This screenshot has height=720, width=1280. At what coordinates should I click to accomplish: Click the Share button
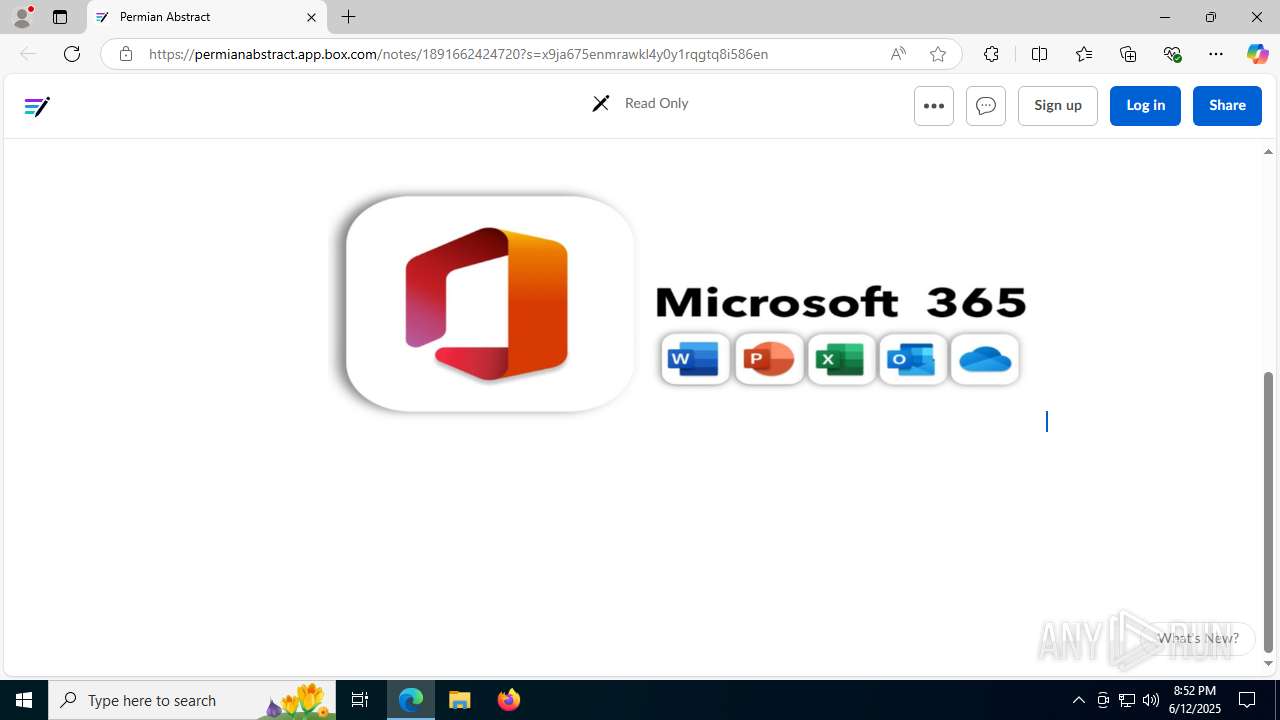tap(1227, 106)
